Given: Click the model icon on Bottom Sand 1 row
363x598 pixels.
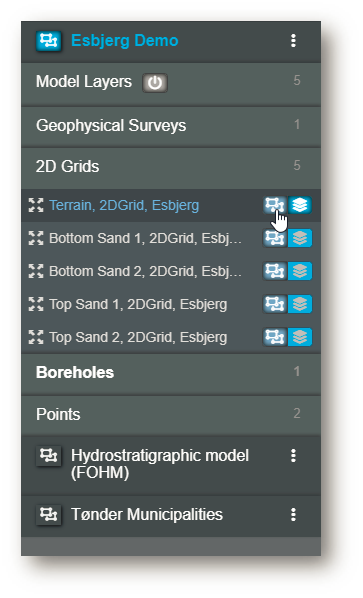Looking at the screenshot, I should point(275,238).
